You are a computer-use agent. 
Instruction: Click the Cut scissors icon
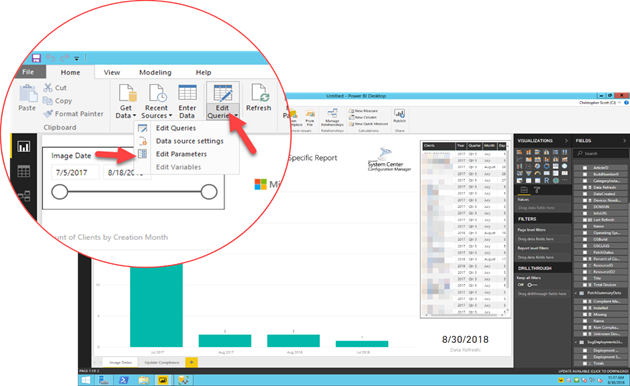point(48,87)
